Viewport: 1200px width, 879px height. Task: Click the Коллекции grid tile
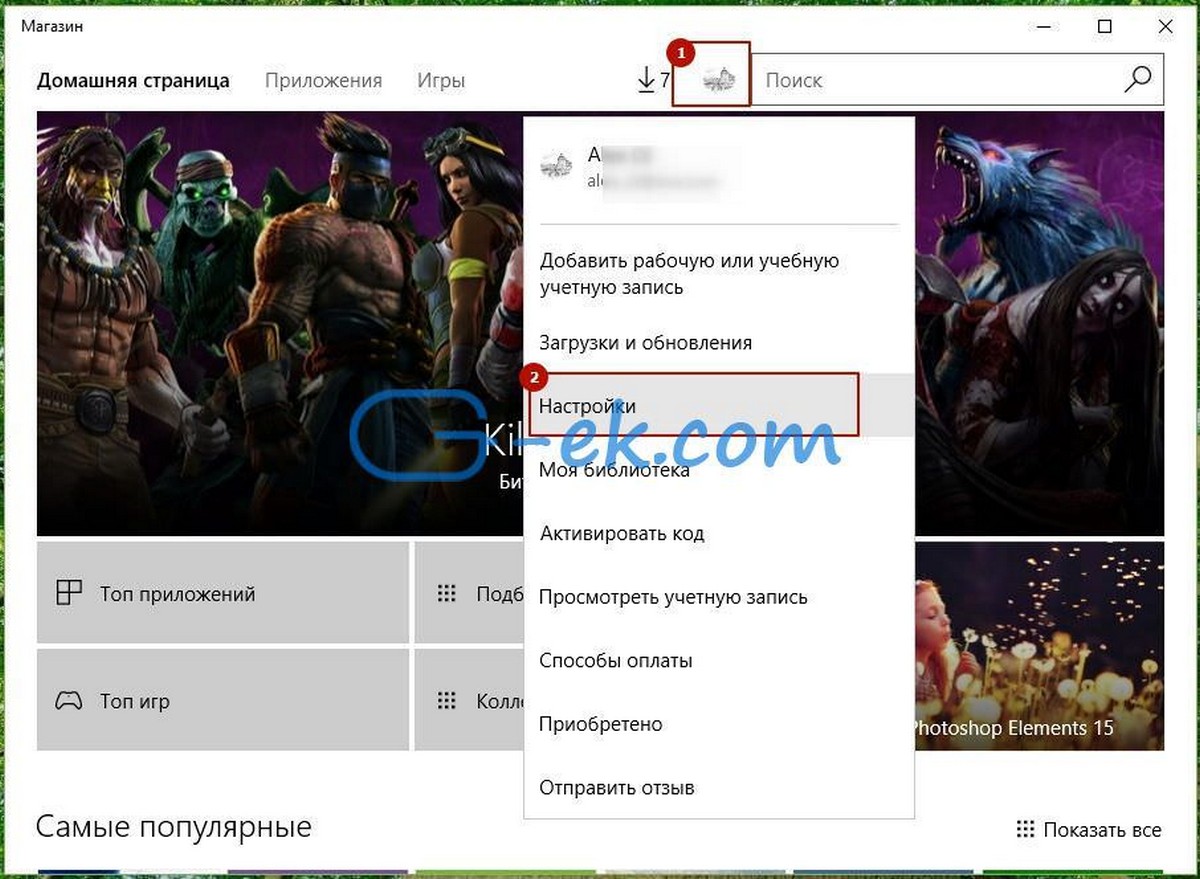(470, 700)
